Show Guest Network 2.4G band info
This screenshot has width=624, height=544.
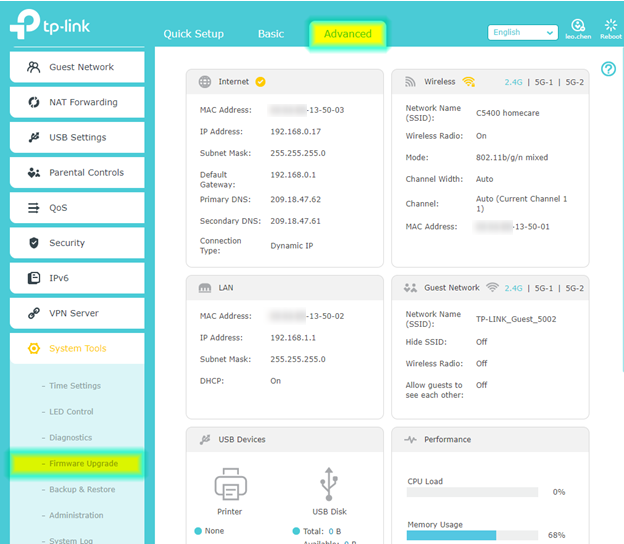[x=513, y=288]
